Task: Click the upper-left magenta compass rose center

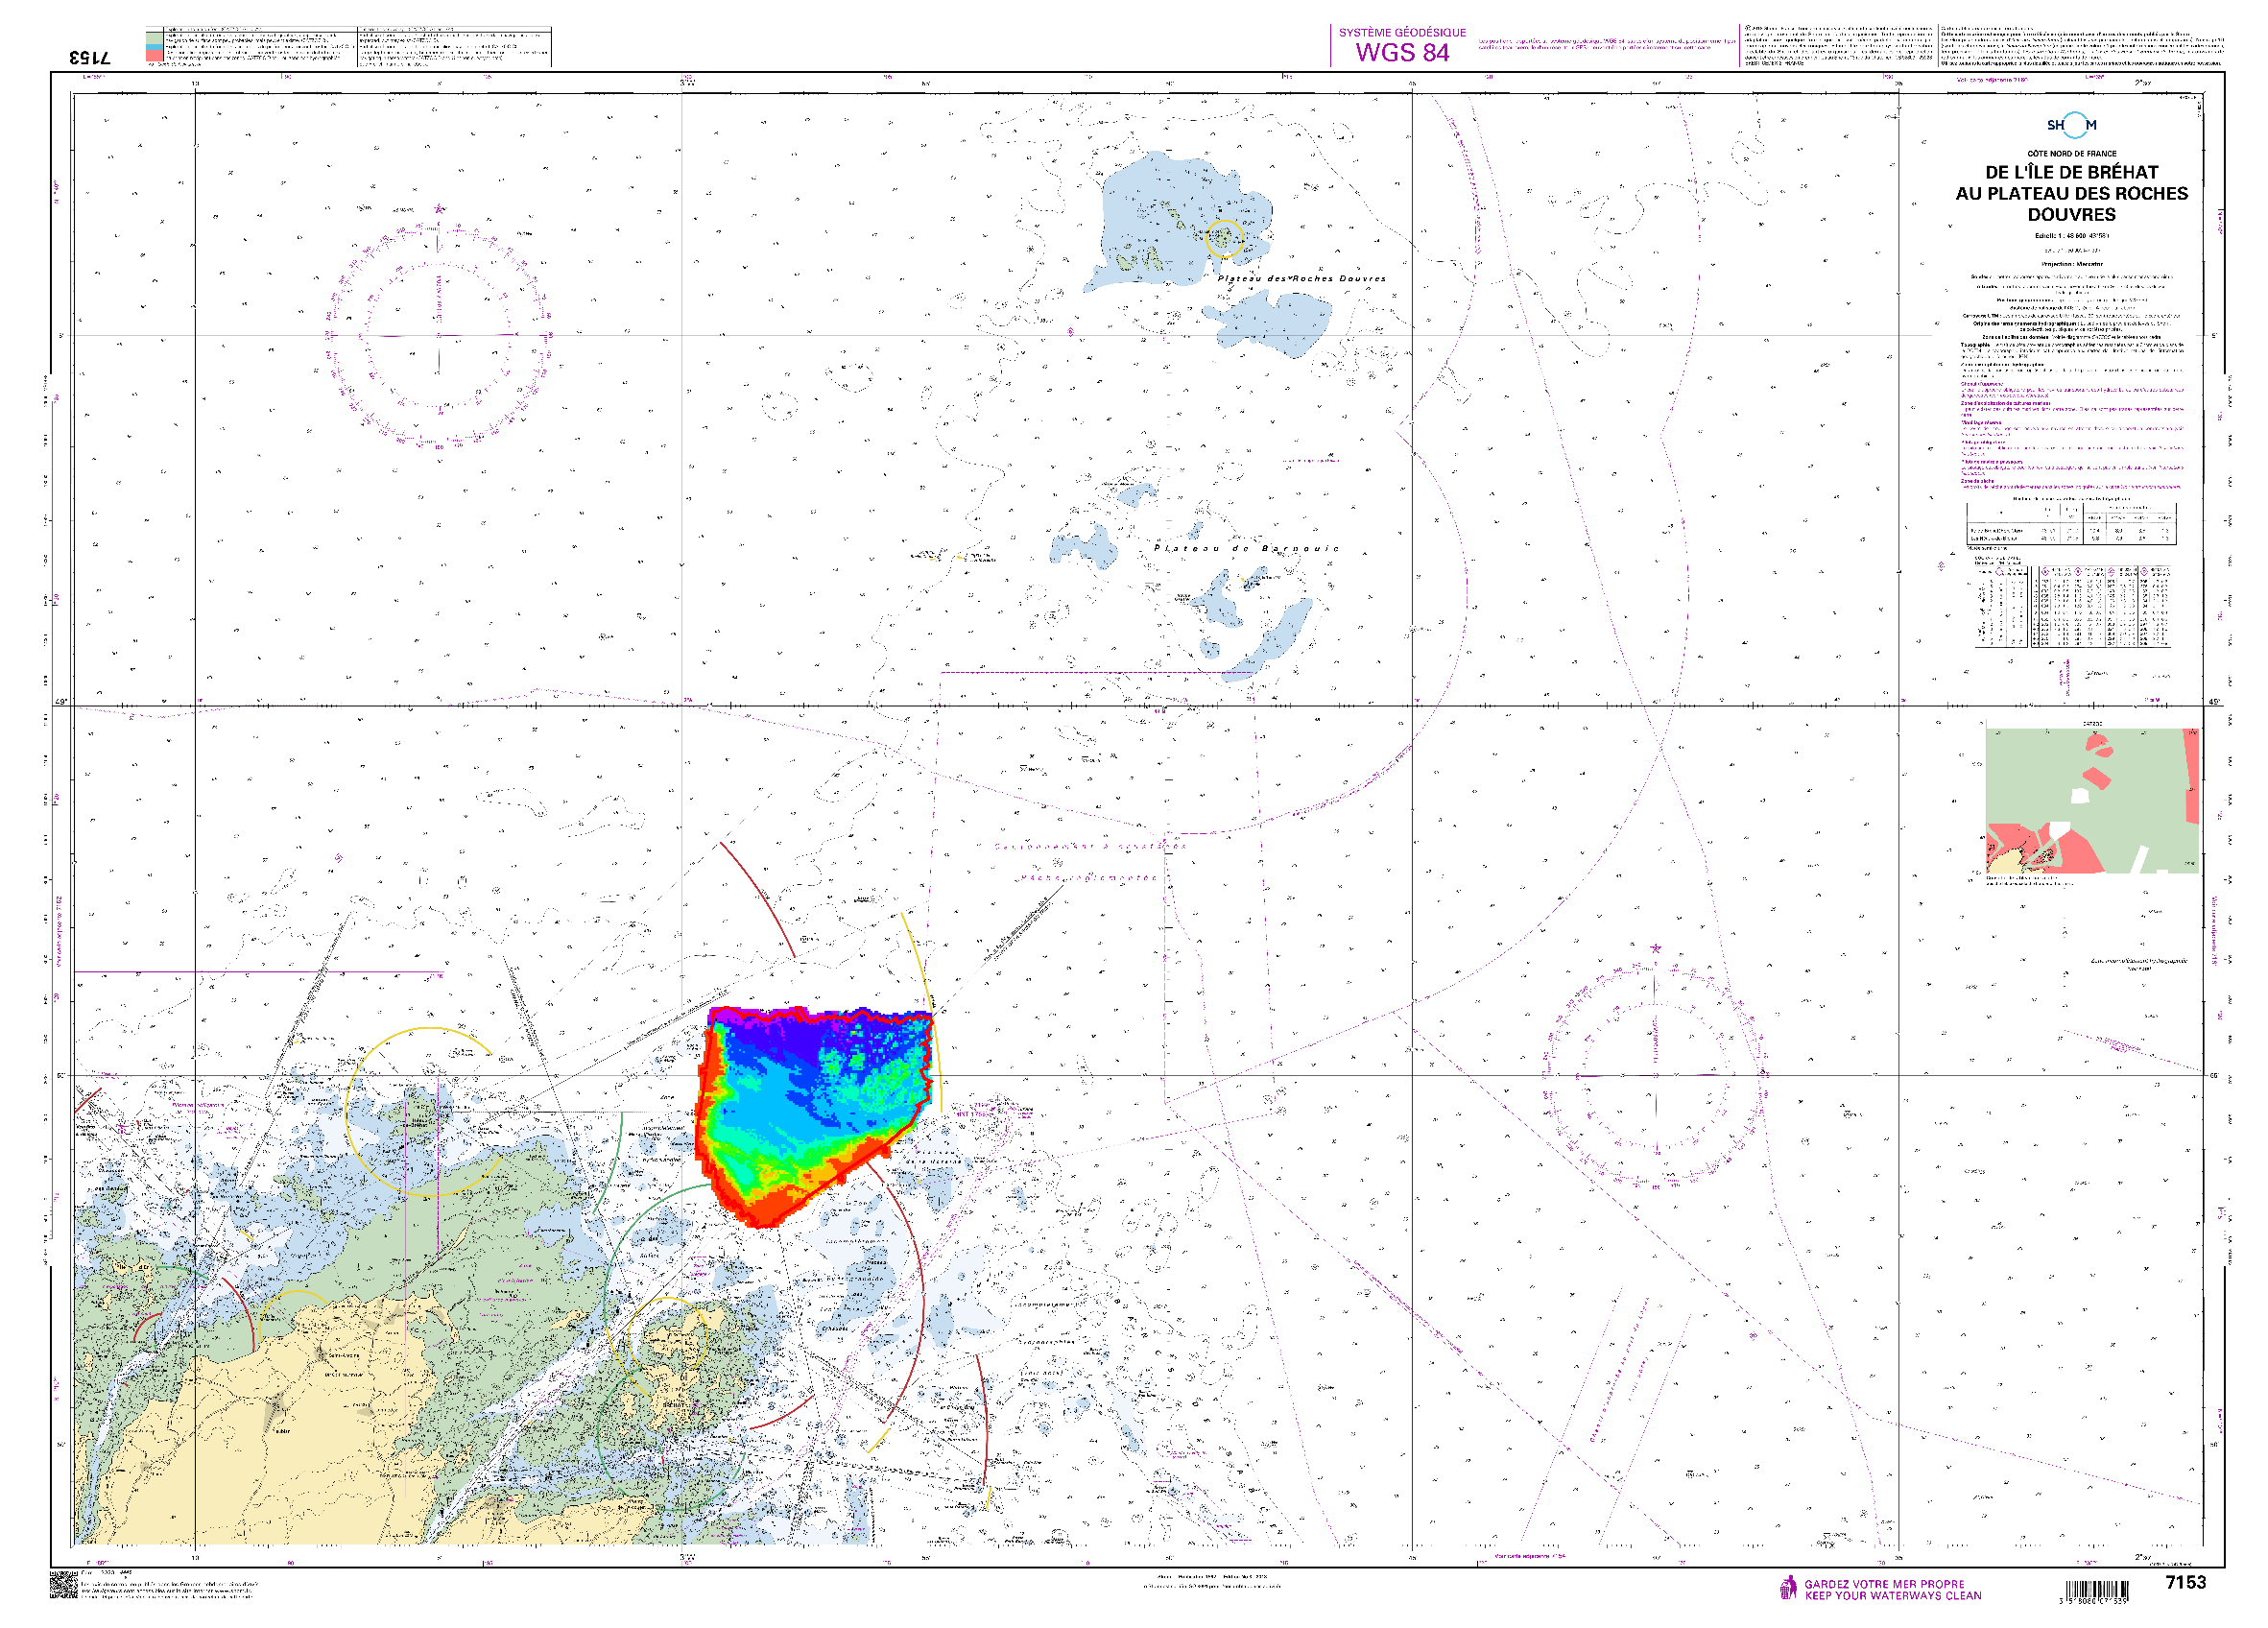Action: pos(438,334)
